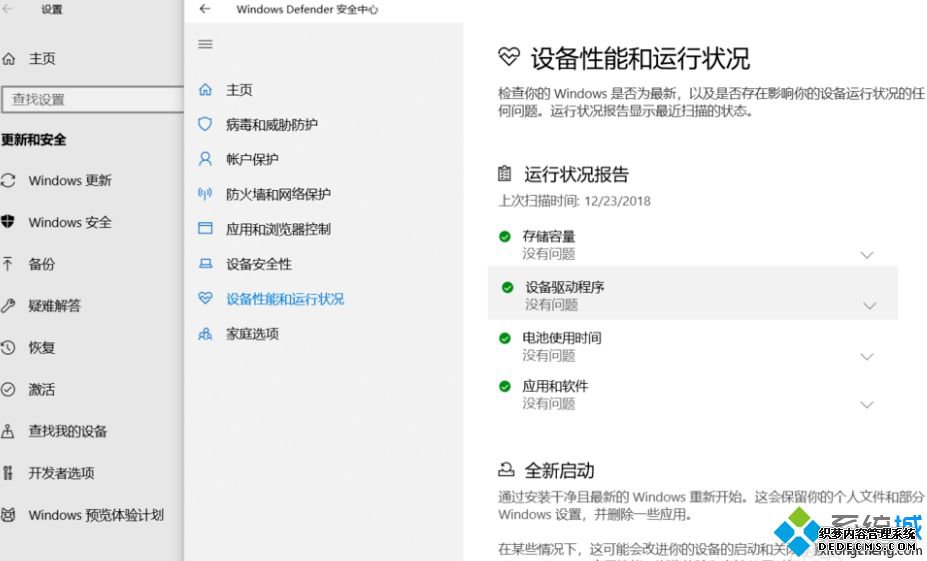Click the heart icon for device performance
This screenshot has width=927, height=561.
pos(205,299)
